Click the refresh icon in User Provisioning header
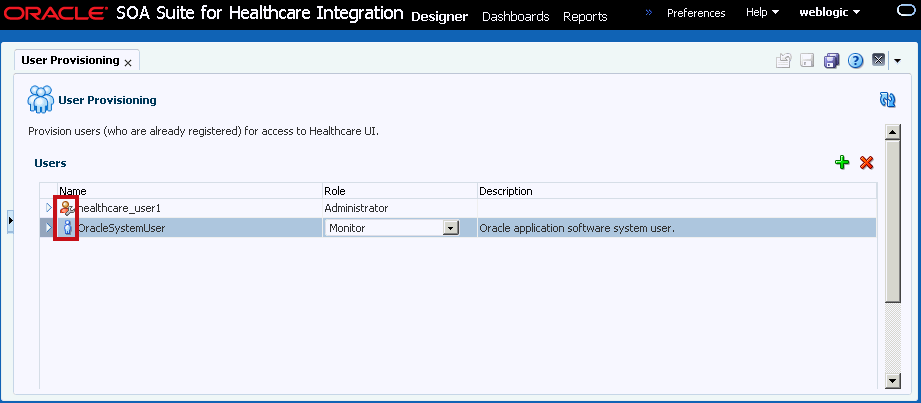 (888, 100)
